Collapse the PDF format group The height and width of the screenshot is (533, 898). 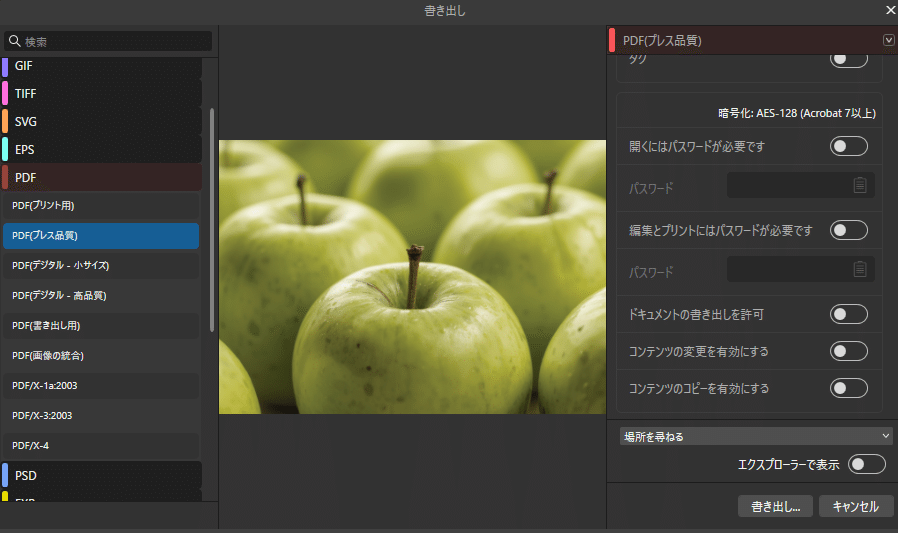pyautogui.click(x=102, y=177)
